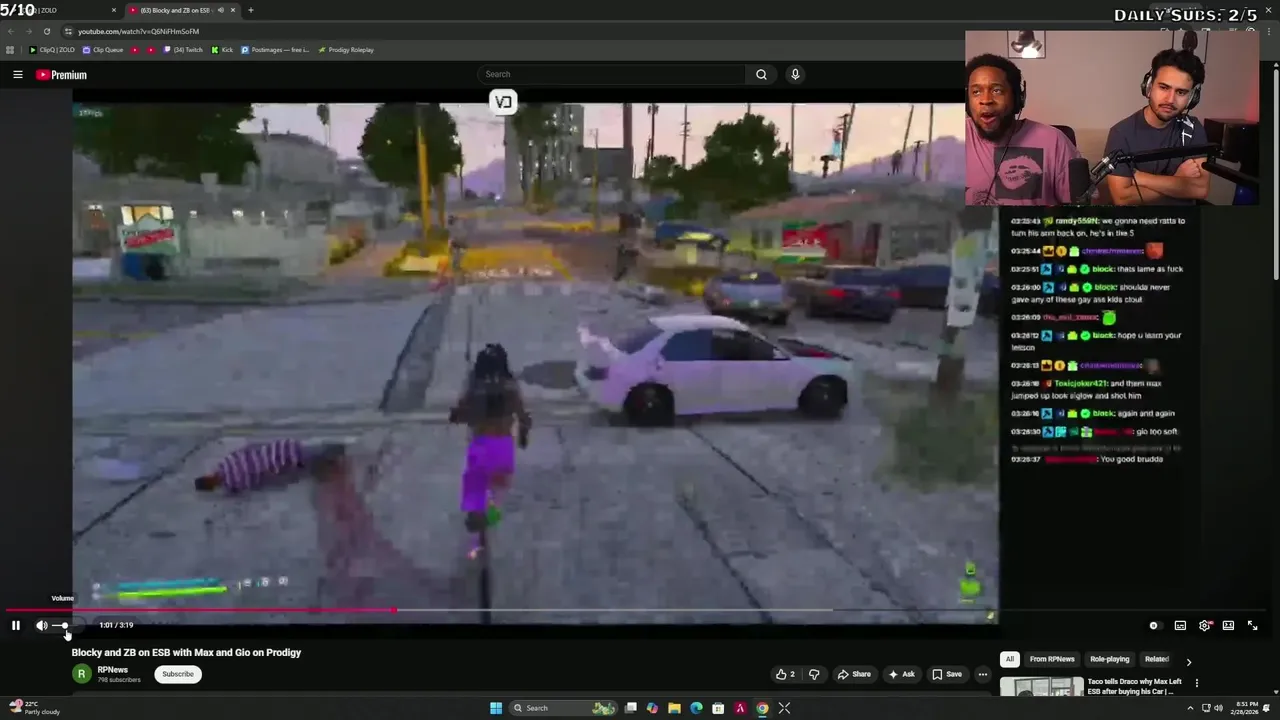Reload the page
The height and width of the screenshot is (720, 1280).
(x=46, y=31)
